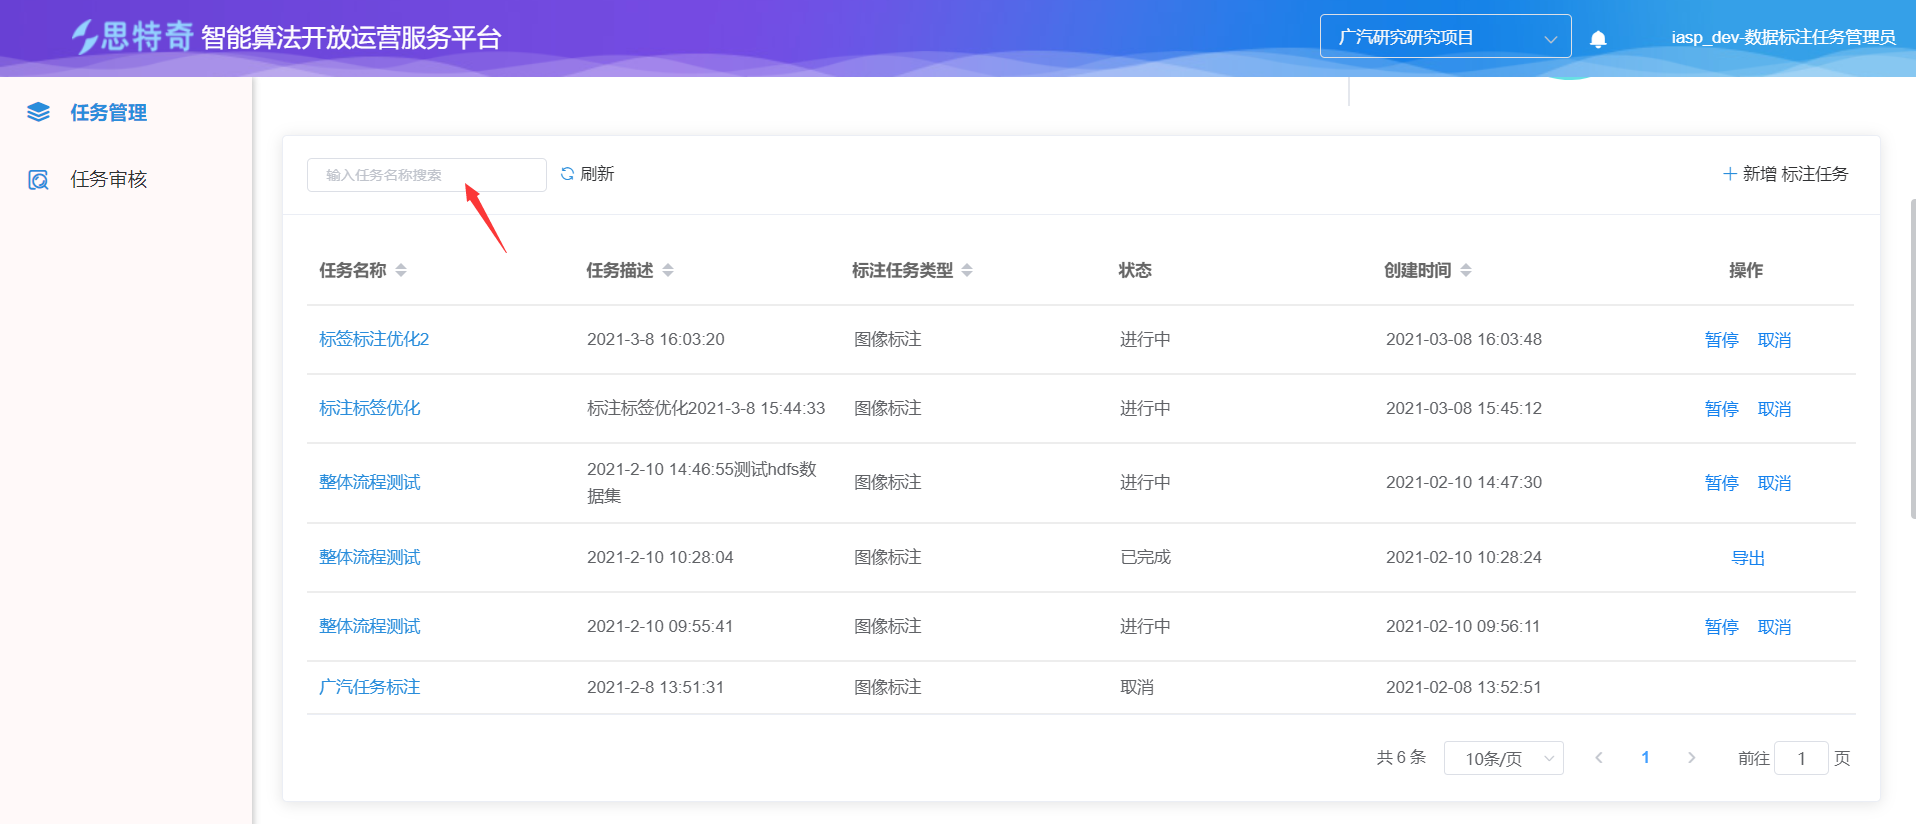This screenshot has height=824, width=1916.
Task: Go to next page arrow
Action: tap(1692, 758)
